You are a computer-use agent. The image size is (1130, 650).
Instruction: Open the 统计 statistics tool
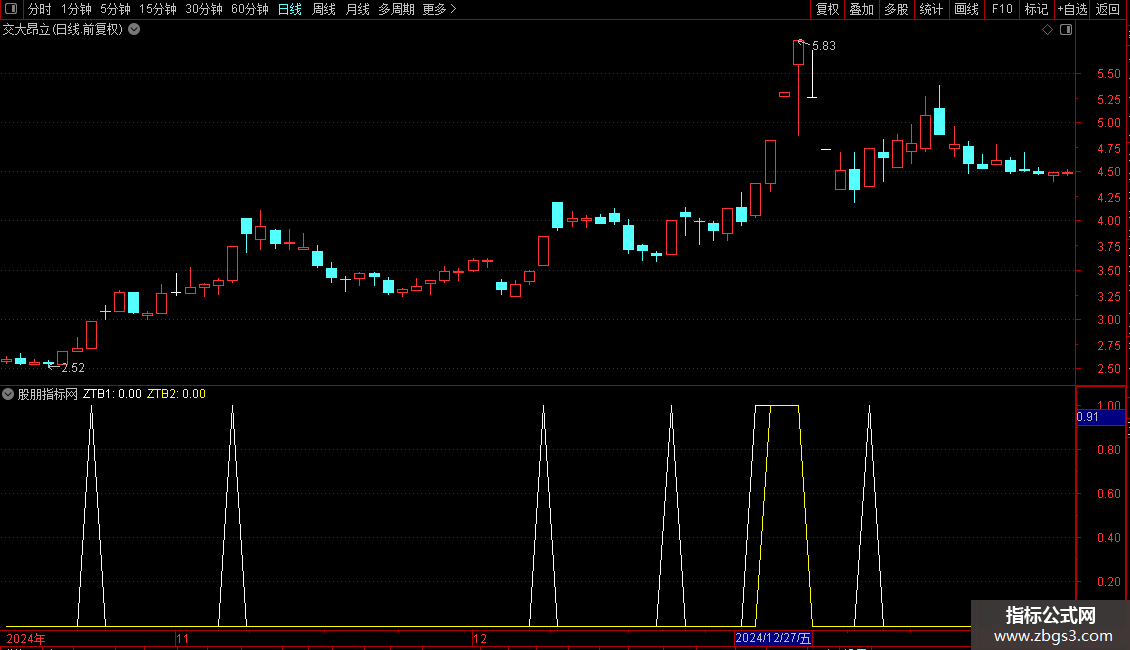pos(931,9)
